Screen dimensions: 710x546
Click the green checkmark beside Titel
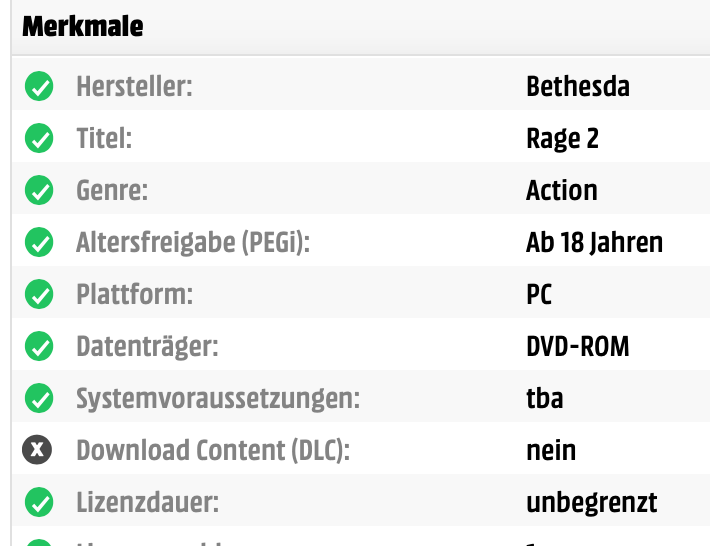(39, 138)
